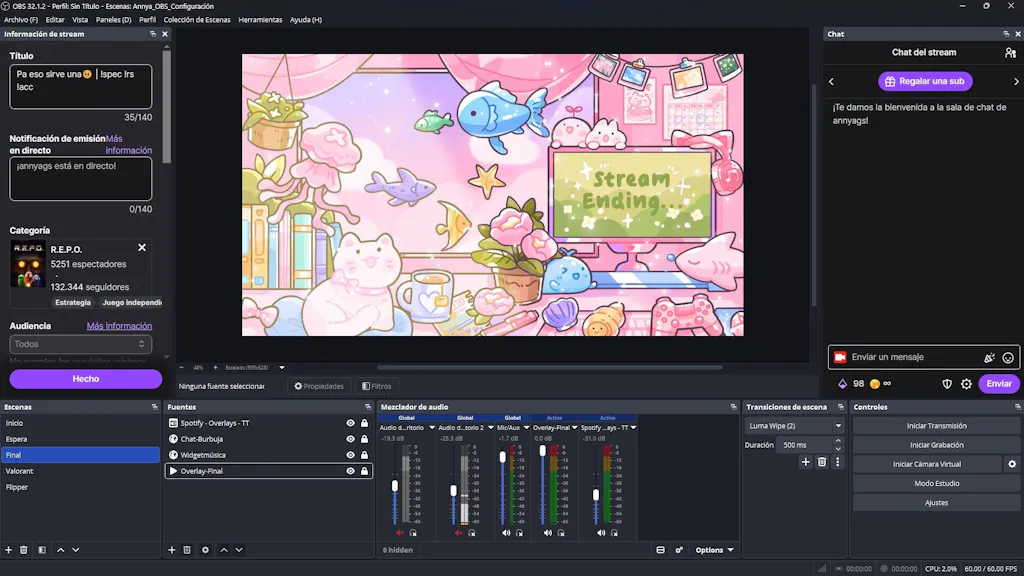
Task: Send the chat message with Enviar
Action: click(x=999, y=384)
